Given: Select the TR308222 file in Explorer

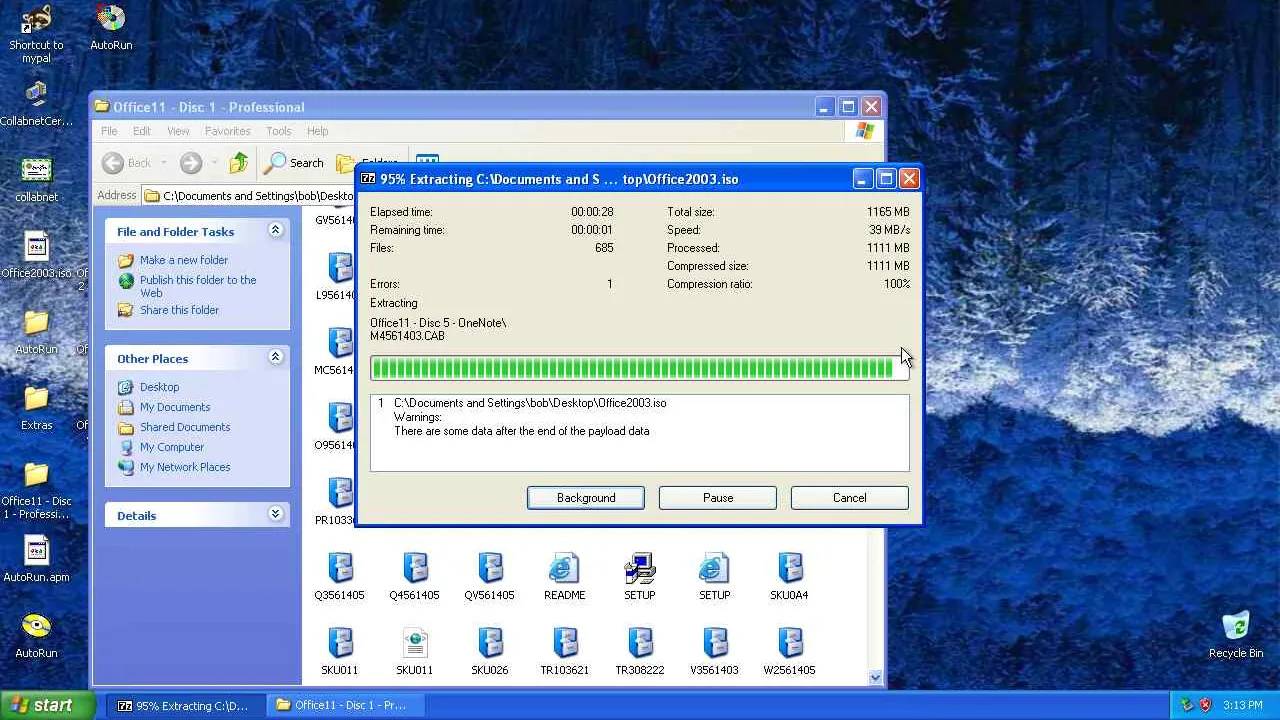Looking at the screenshot, I should 640,653.
